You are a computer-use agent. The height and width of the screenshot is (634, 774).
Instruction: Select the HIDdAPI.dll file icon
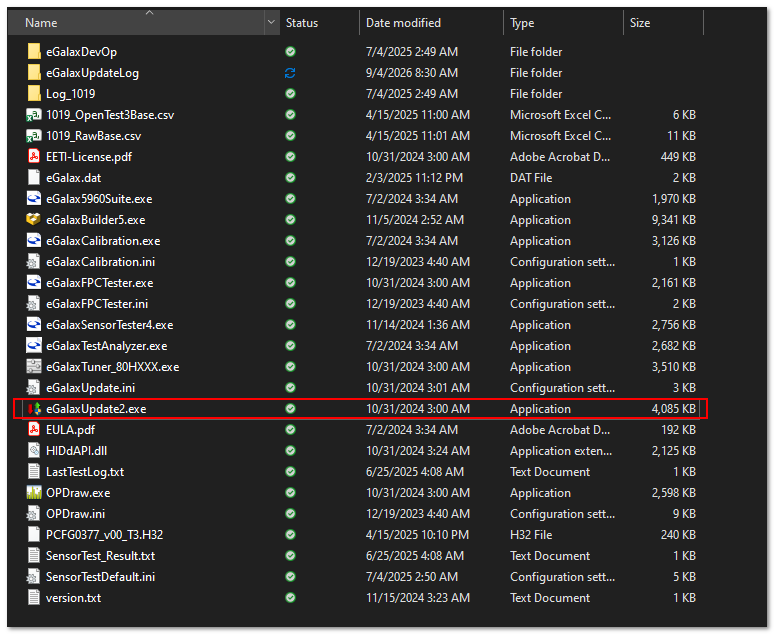pos(34,451)
